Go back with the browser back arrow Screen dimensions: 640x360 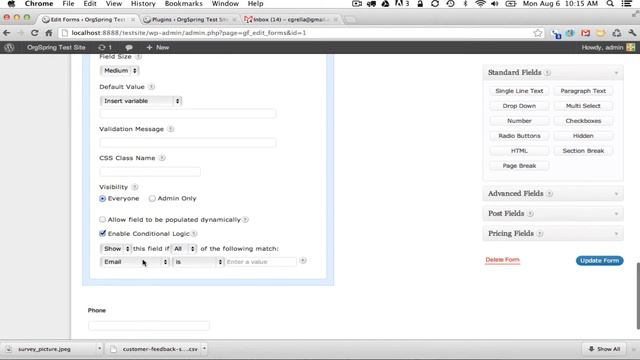[7, 33]
